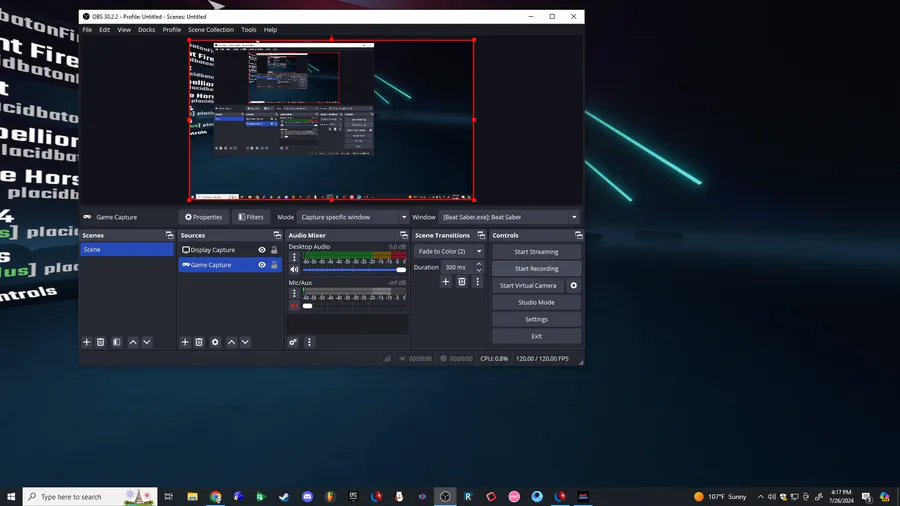The width and height of the screenshot is (900, 506).
Task: Open source Filters button in toolbar
Action: click(251, 217)
